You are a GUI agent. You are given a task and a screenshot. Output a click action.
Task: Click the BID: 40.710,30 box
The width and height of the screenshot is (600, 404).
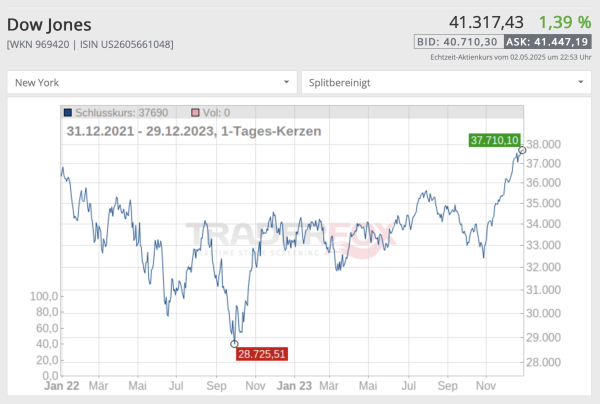[459, 42]
